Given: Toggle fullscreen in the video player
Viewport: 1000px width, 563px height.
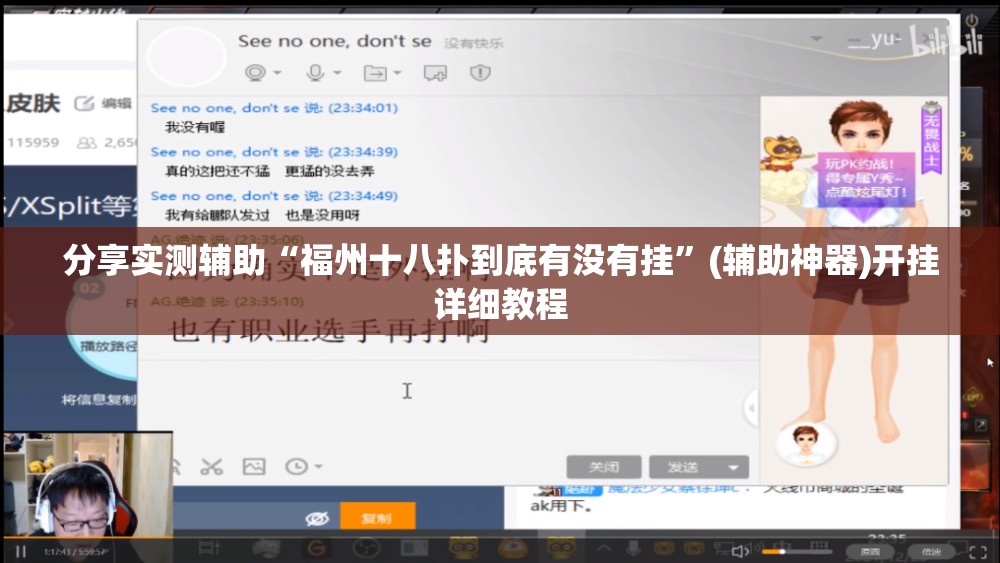Looking at the screenshot, I should point(978,552).
